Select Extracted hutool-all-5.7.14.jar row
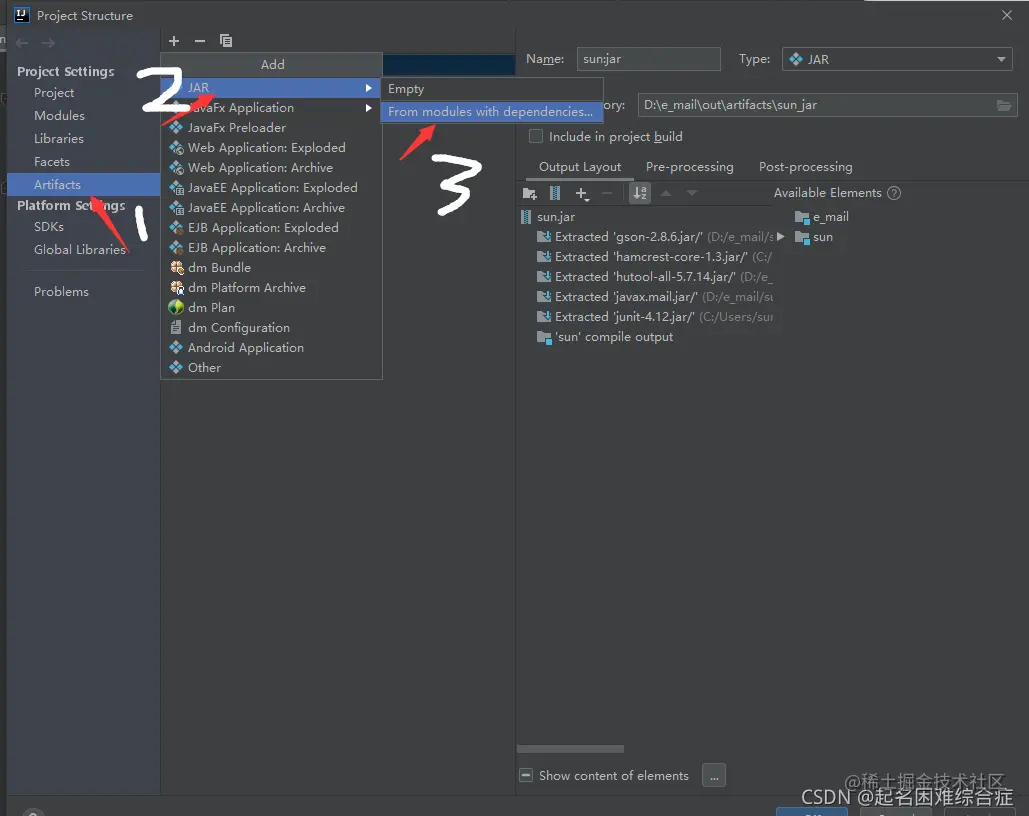This screenshot has width=1029, height=816. pos(654,277)
